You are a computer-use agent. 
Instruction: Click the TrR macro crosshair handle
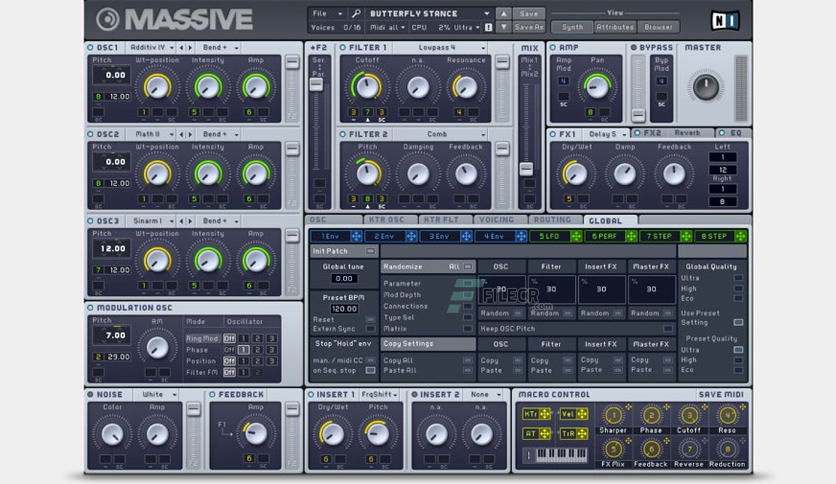(x=582, y=434)
